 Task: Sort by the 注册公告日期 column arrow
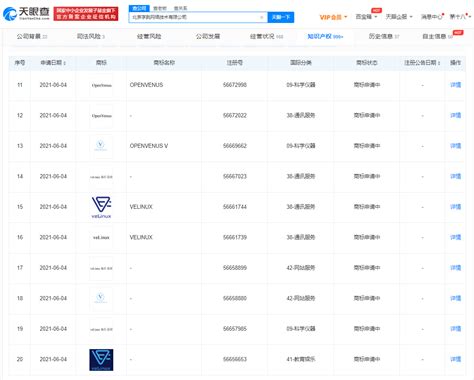(x=439, y=63)
